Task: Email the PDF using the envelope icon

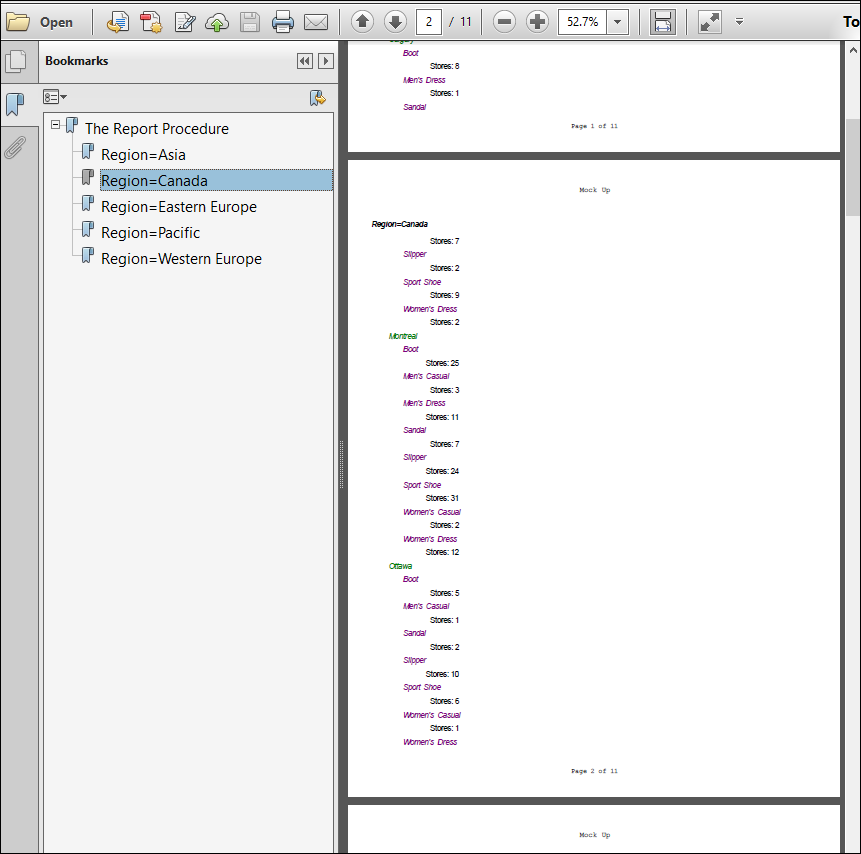Action: (x=316, y=21)
